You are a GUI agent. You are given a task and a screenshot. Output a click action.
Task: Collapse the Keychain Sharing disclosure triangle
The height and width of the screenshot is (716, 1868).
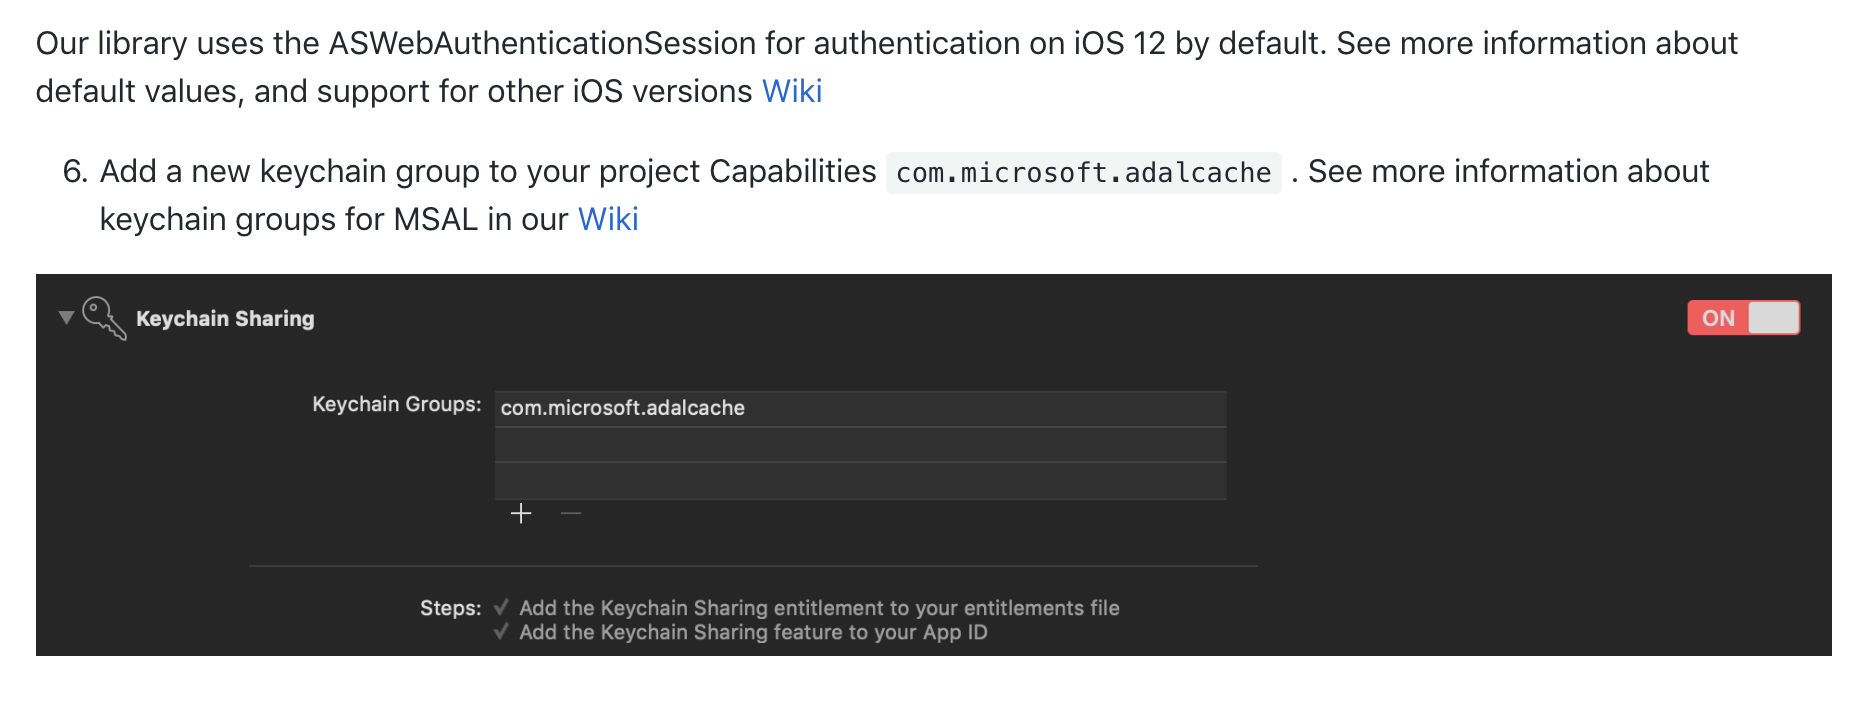(x=66, y=318)
